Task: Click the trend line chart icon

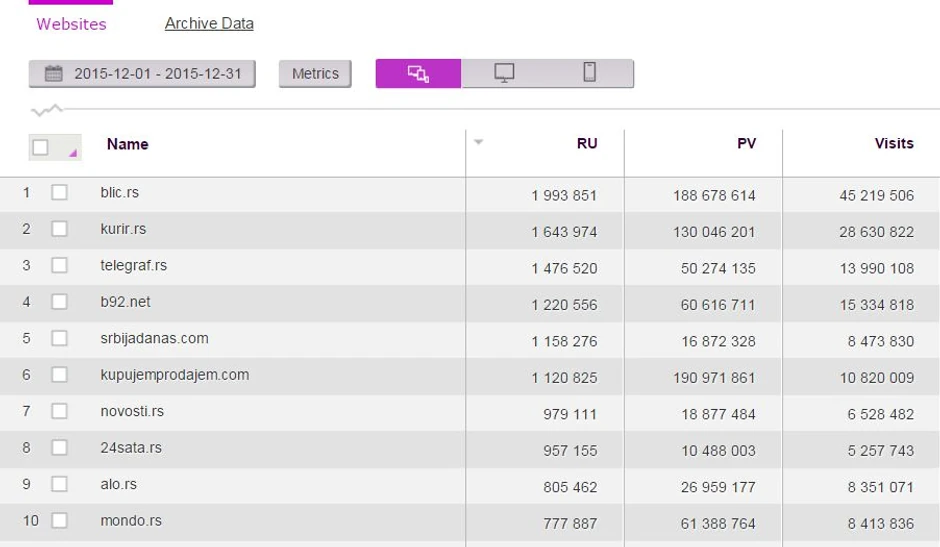Action: click(46, 110)
